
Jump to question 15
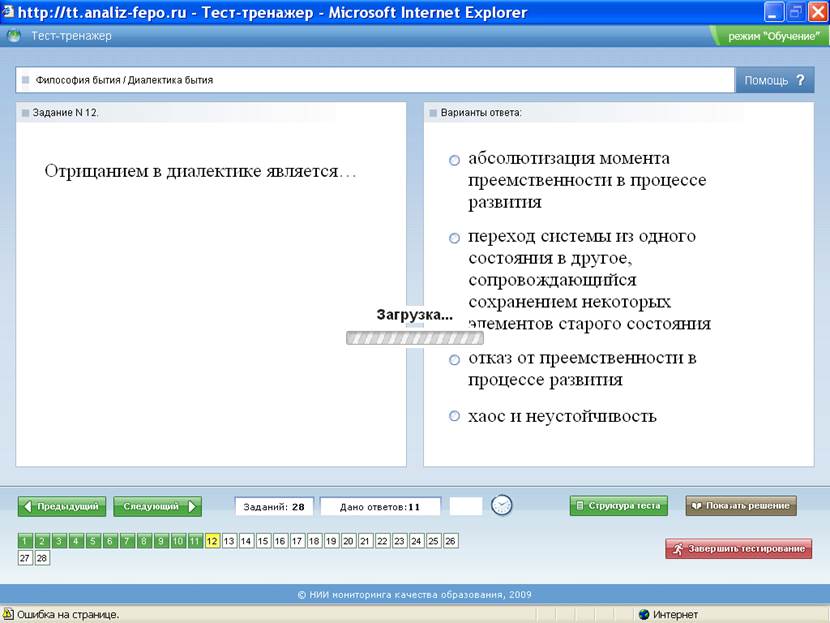pyautogui.click(x=263, y=541)
